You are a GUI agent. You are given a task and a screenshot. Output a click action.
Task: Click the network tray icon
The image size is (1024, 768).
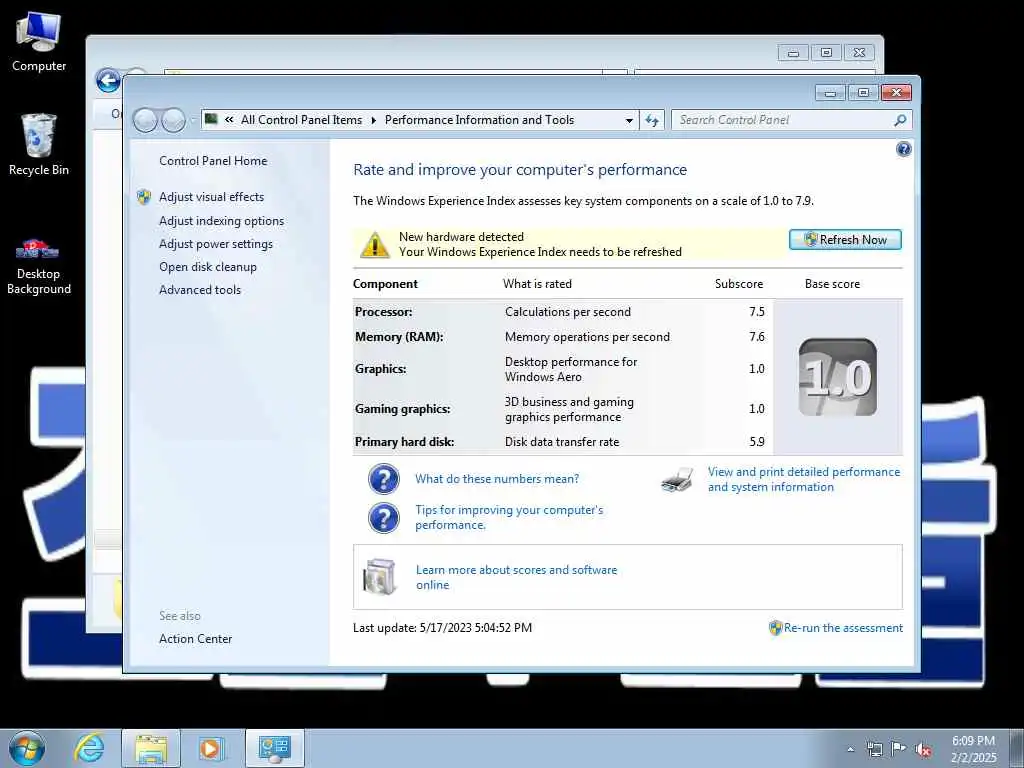pyautogui.click(x=874, y=750)
